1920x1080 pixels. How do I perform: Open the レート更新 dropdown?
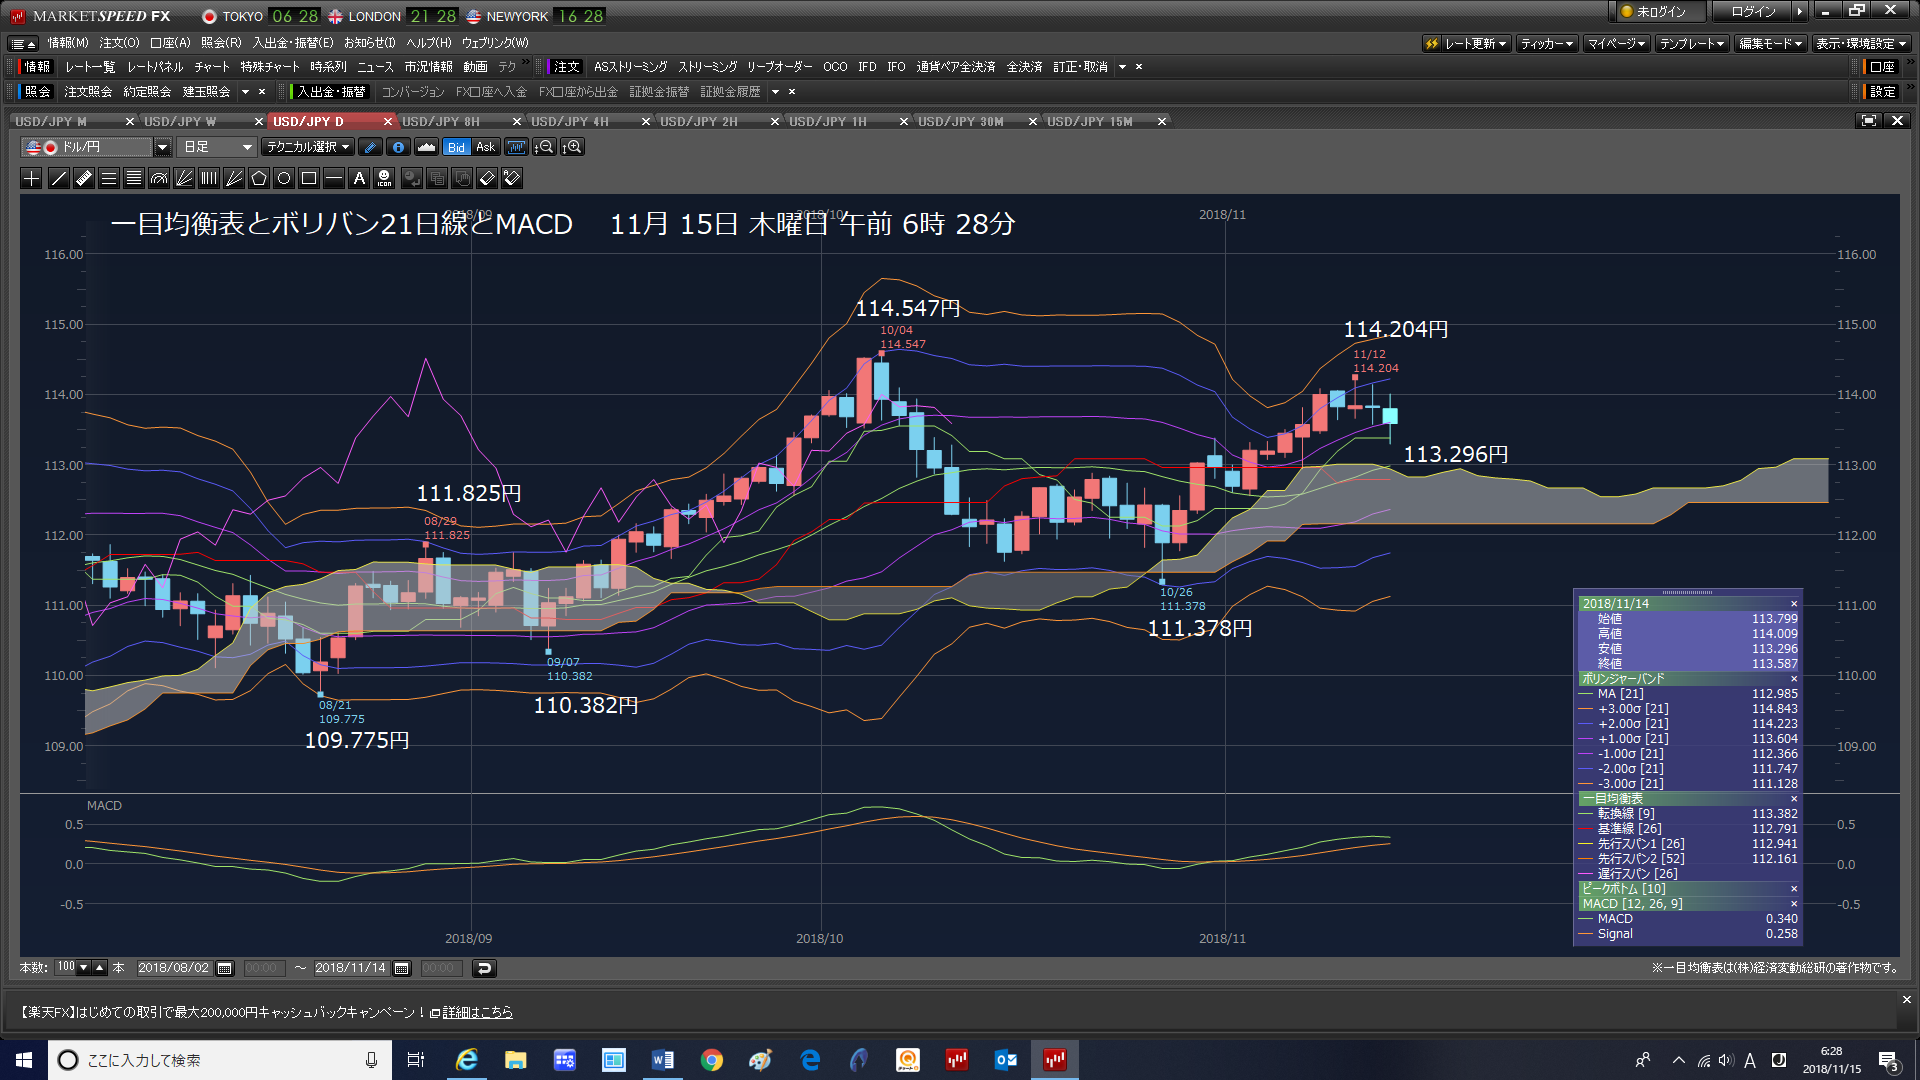pyautogui.click(x=1466, y=43)
